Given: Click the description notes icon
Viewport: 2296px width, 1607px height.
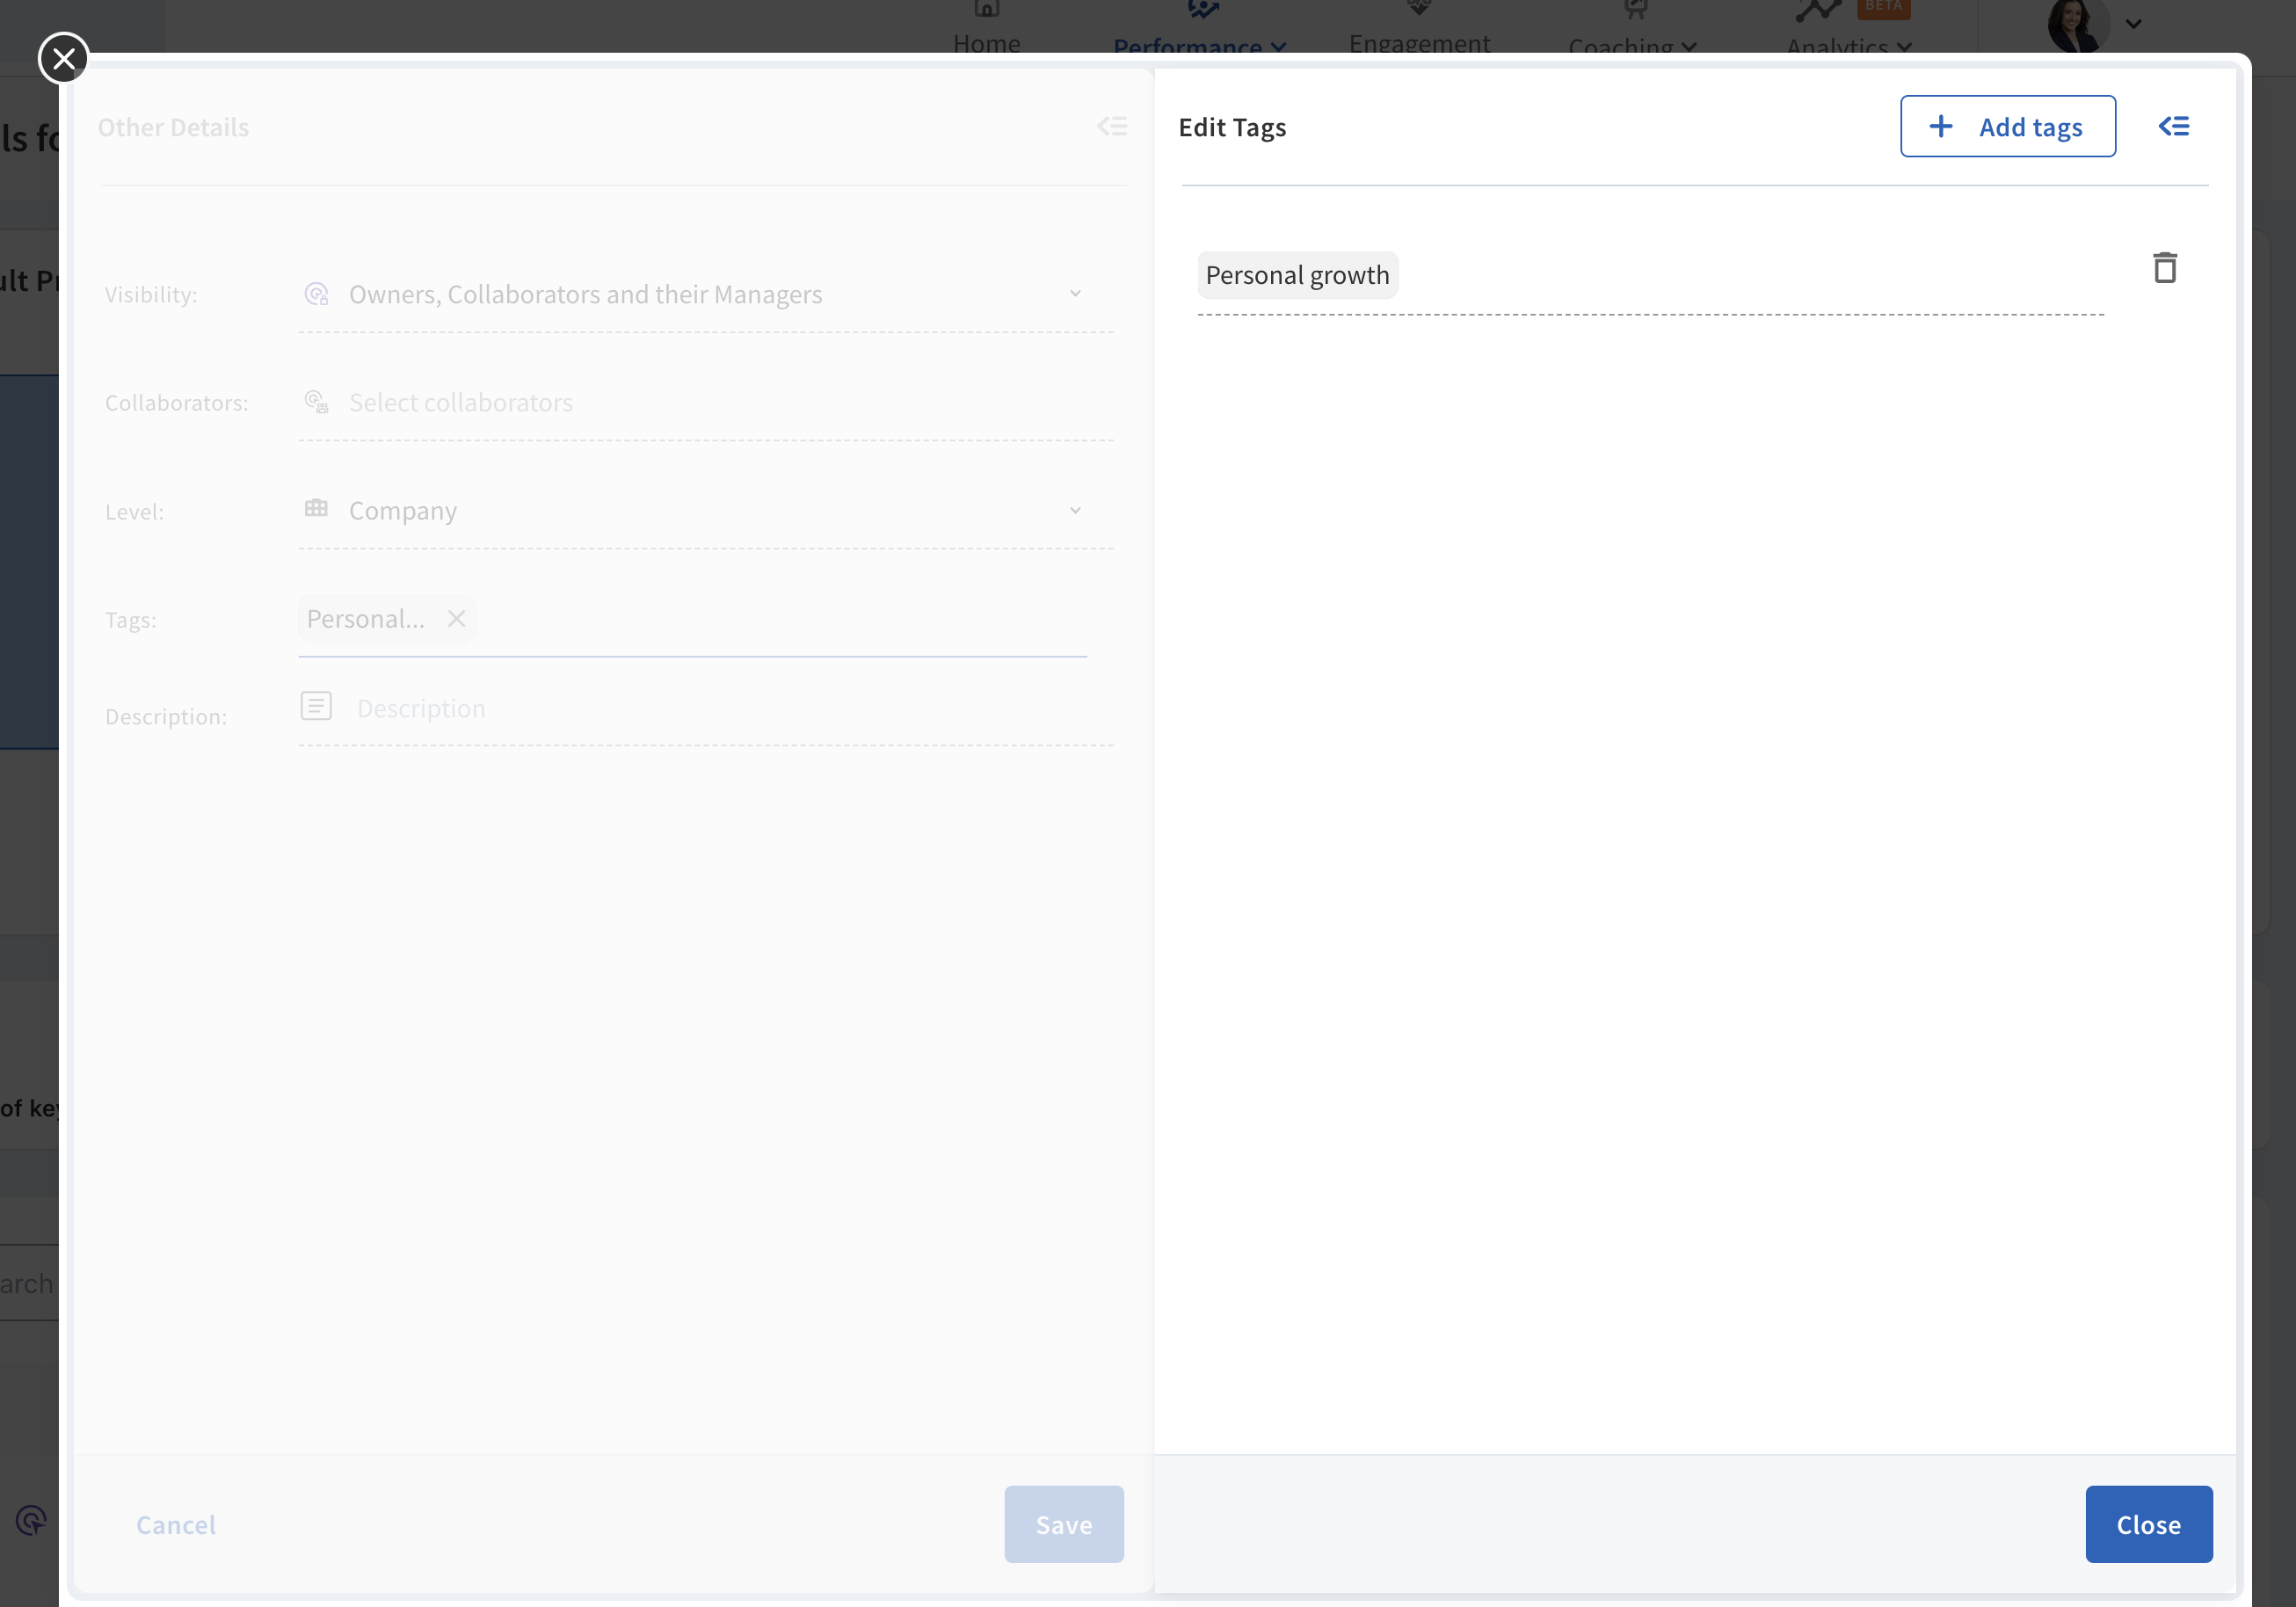Looking at the screenshot, I should (316, 706).
